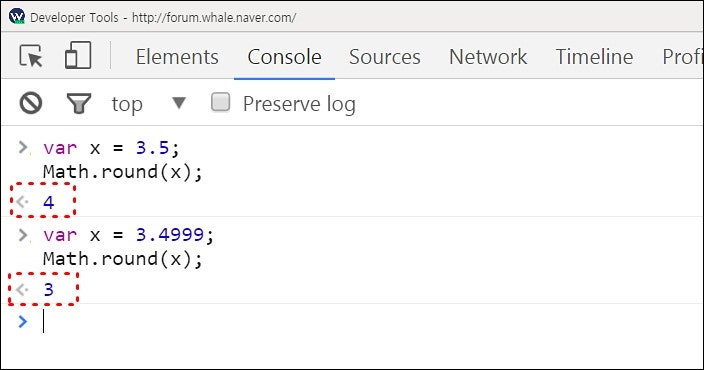Switch to the Sources tab
Screen dimensions: 704x370
pyautogui.click(x=385, y=57)
